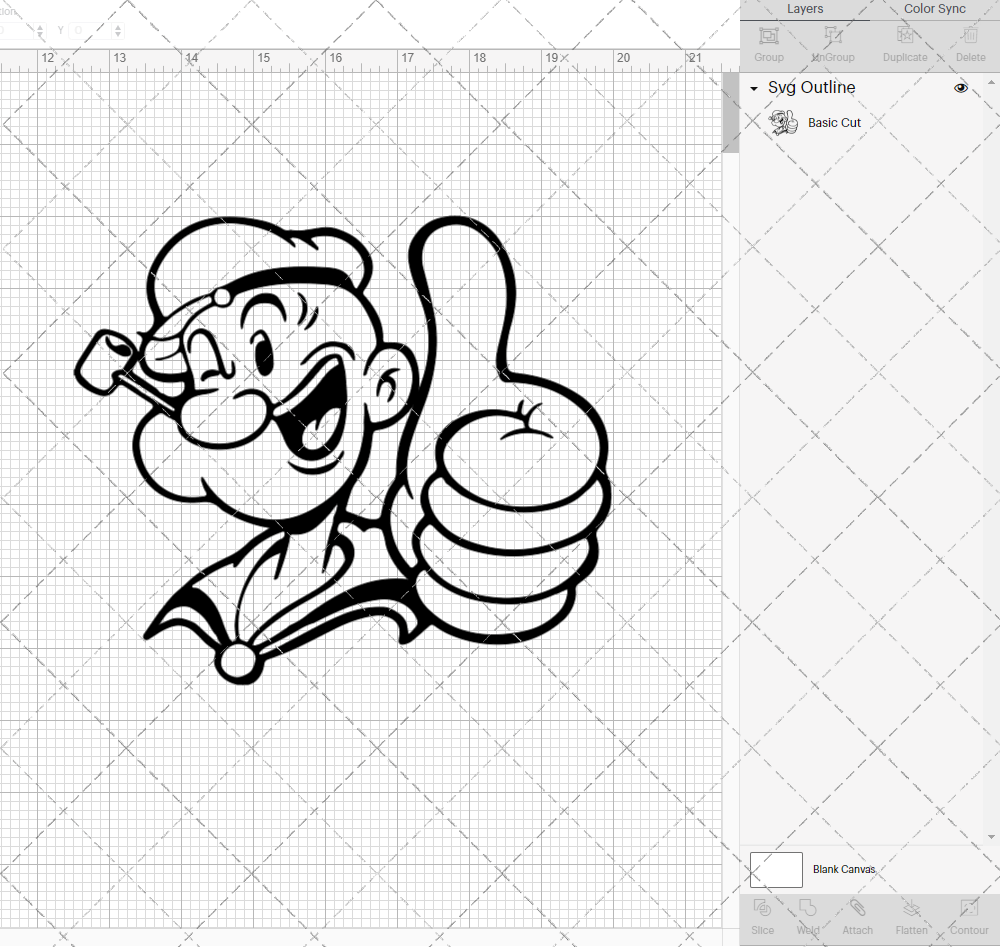Viewport: 1000px width, 947px height.
Task: Click the vertical canvas scrollbar
Action: coord(731,110)
